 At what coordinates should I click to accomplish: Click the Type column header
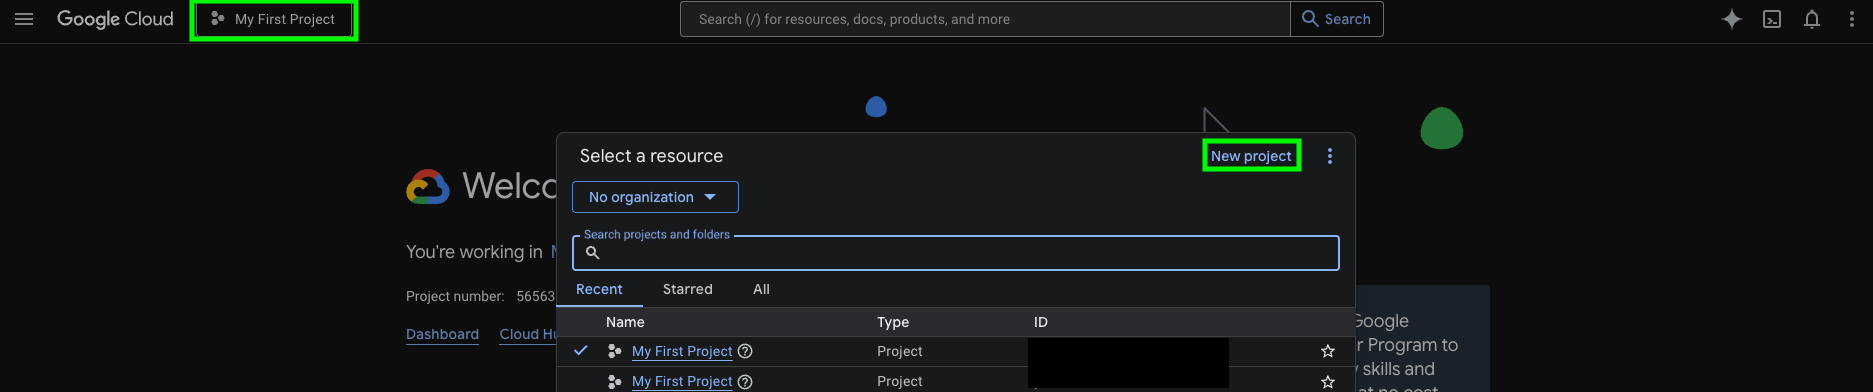click(893, 322)
